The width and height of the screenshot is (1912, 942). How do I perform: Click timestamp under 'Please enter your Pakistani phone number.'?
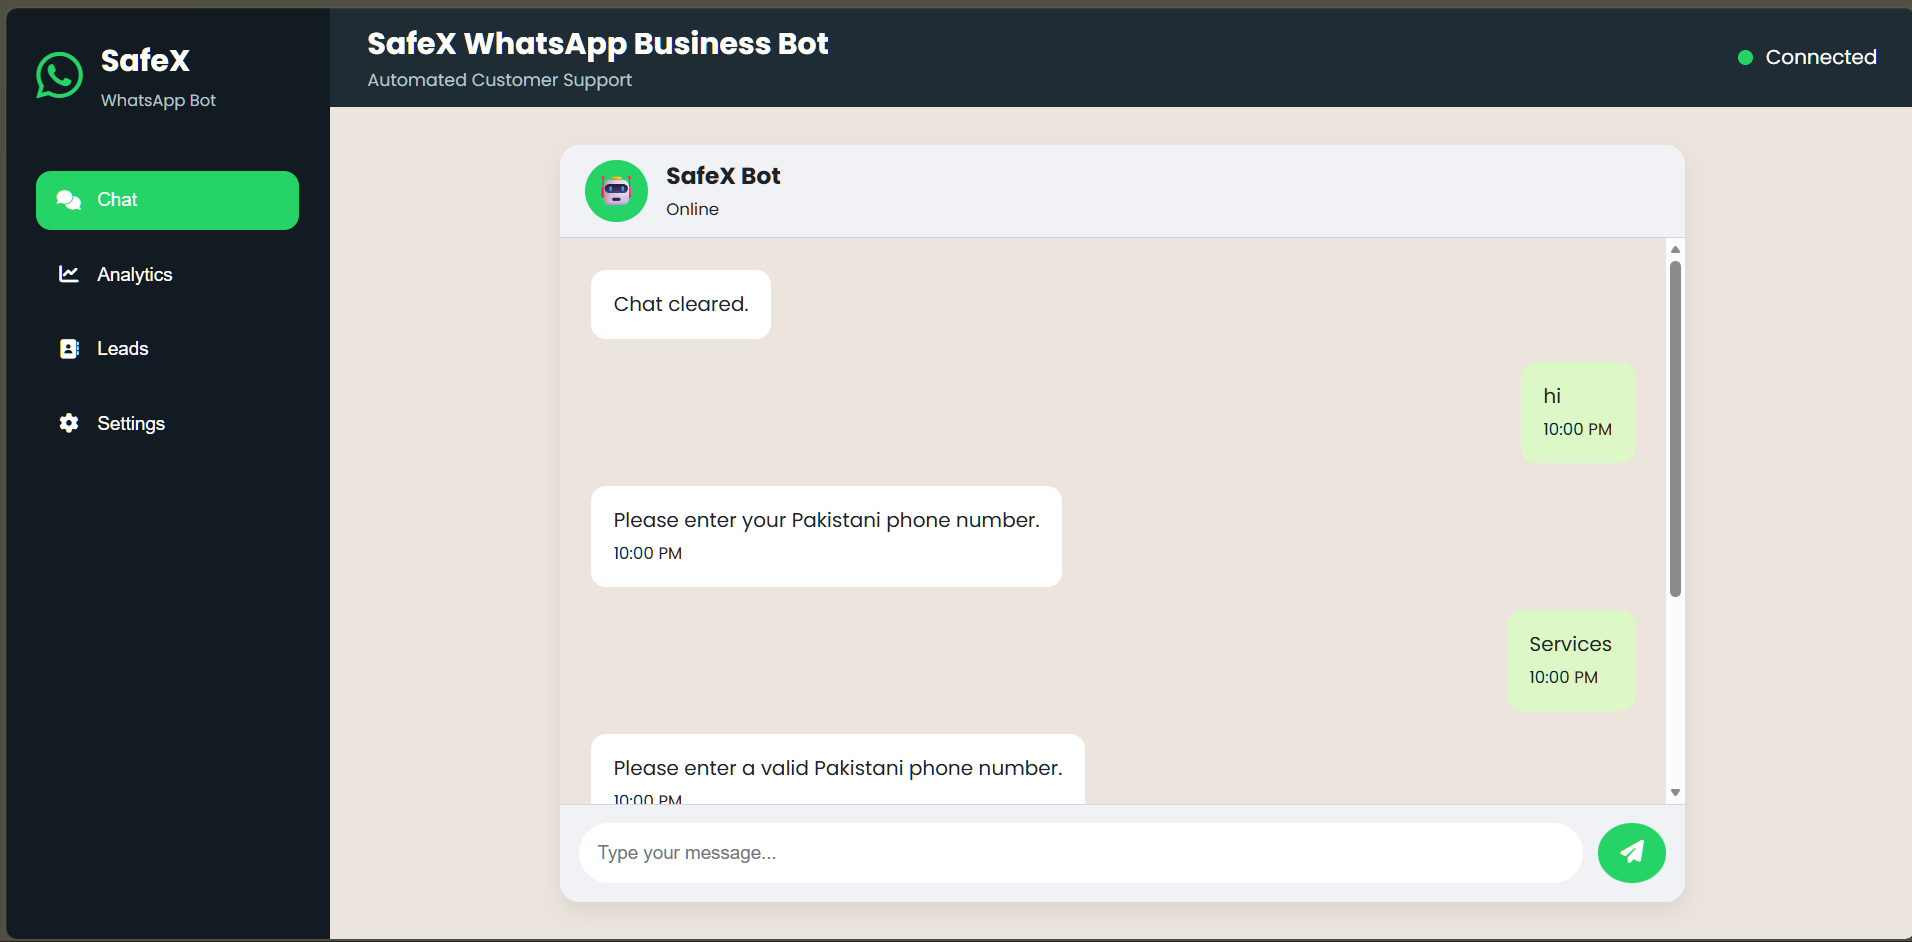647,553
